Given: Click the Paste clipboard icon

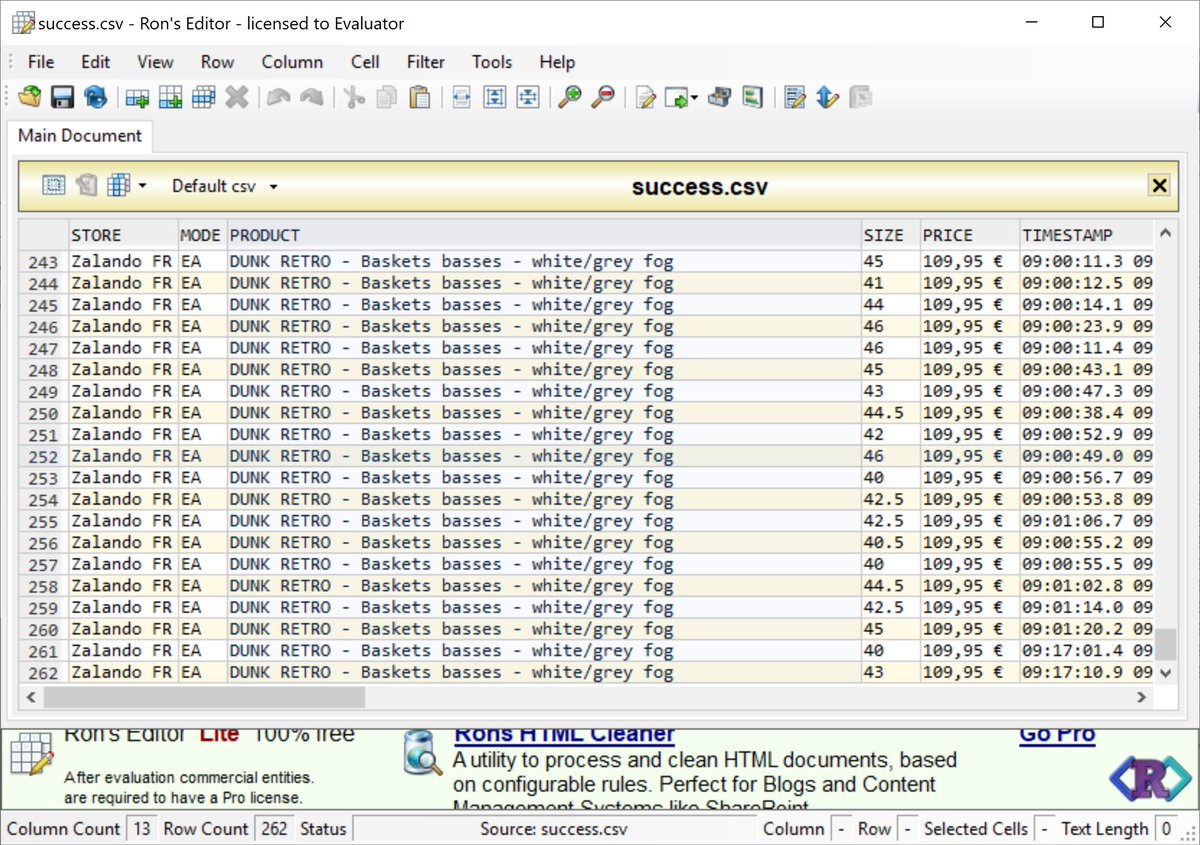Looking at the screenshot, I should (420, 97).
